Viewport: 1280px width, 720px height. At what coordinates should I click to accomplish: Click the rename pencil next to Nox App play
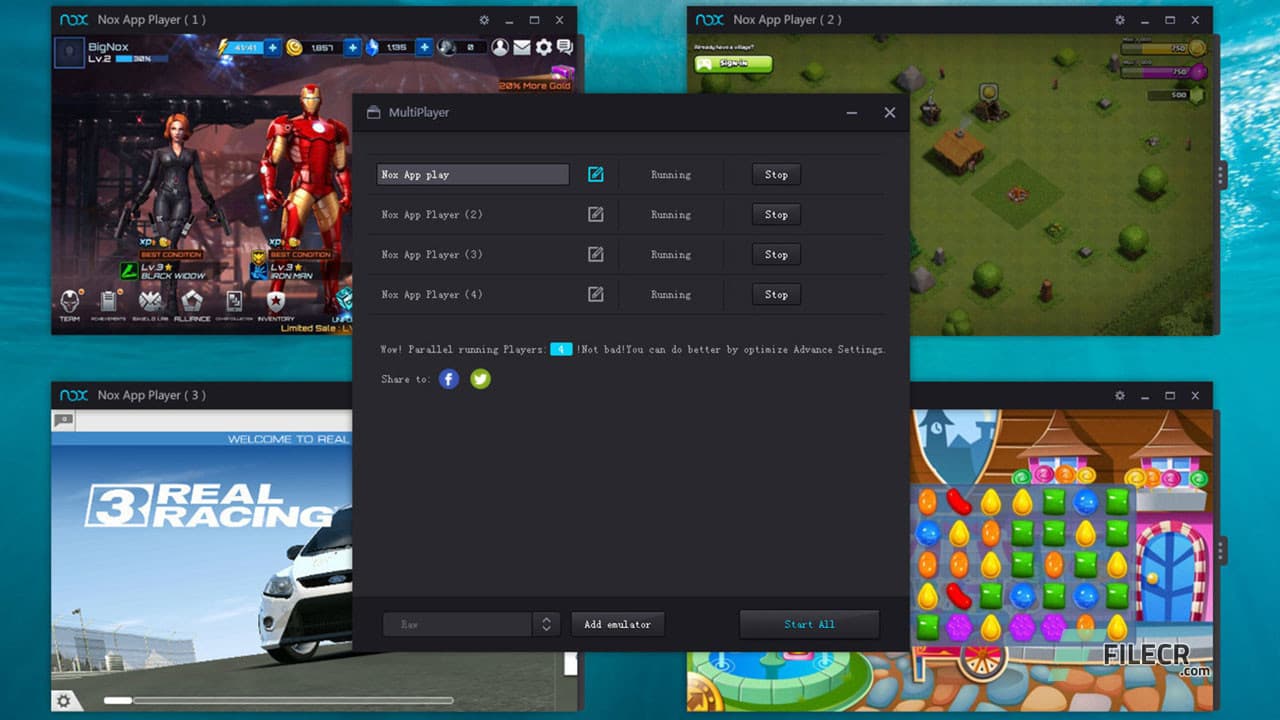[596, 174]
